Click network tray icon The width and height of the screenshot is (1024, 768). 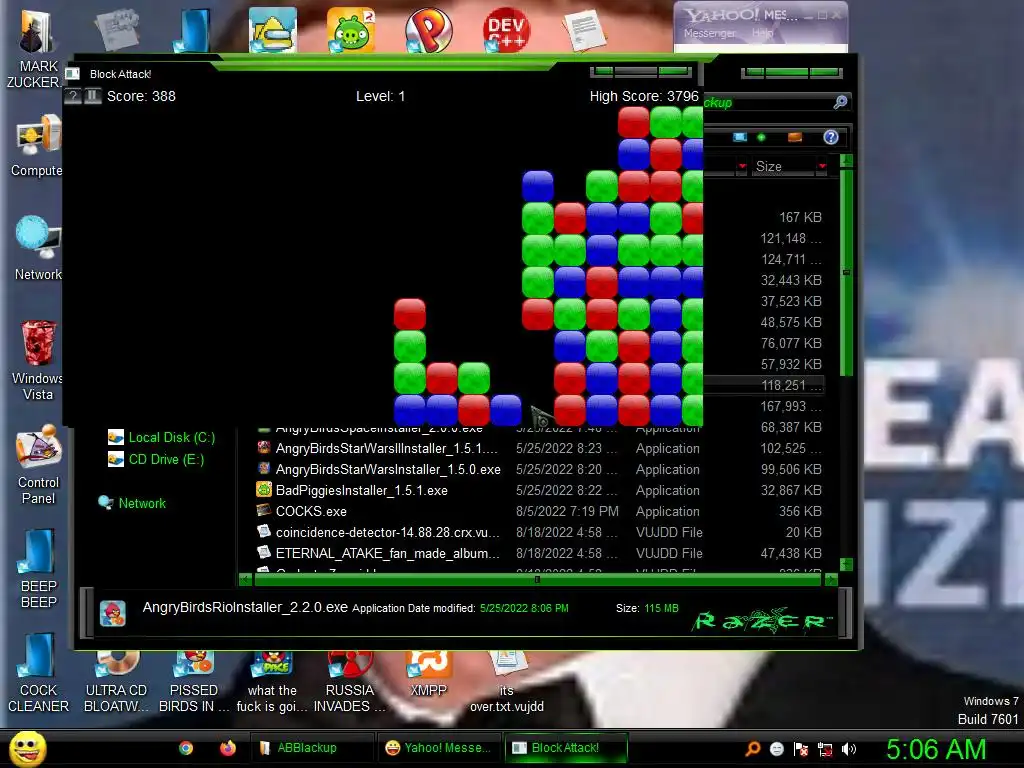[825, 749]
